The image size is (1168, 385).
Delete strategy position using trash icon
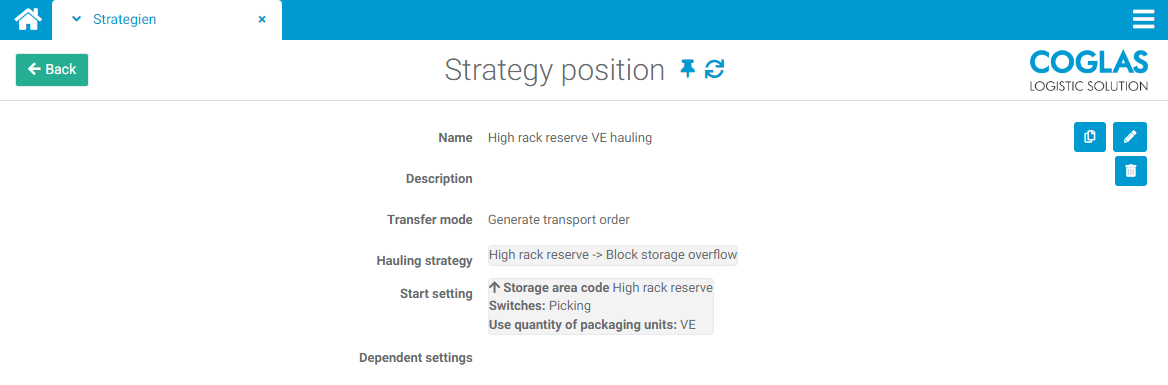pos(1131,171)
